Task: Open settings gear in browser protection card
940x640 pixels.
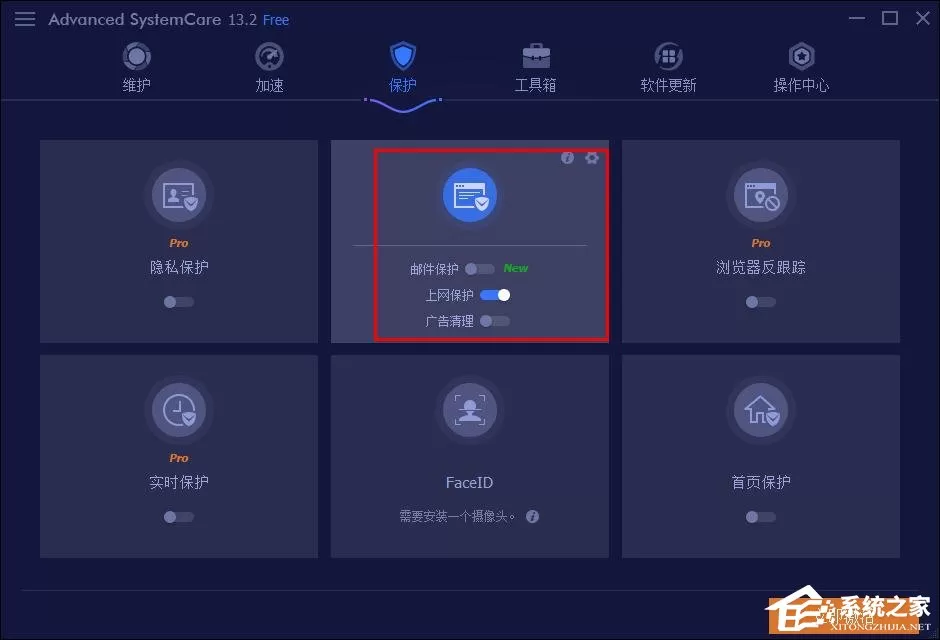Action: tap(592, 158)
